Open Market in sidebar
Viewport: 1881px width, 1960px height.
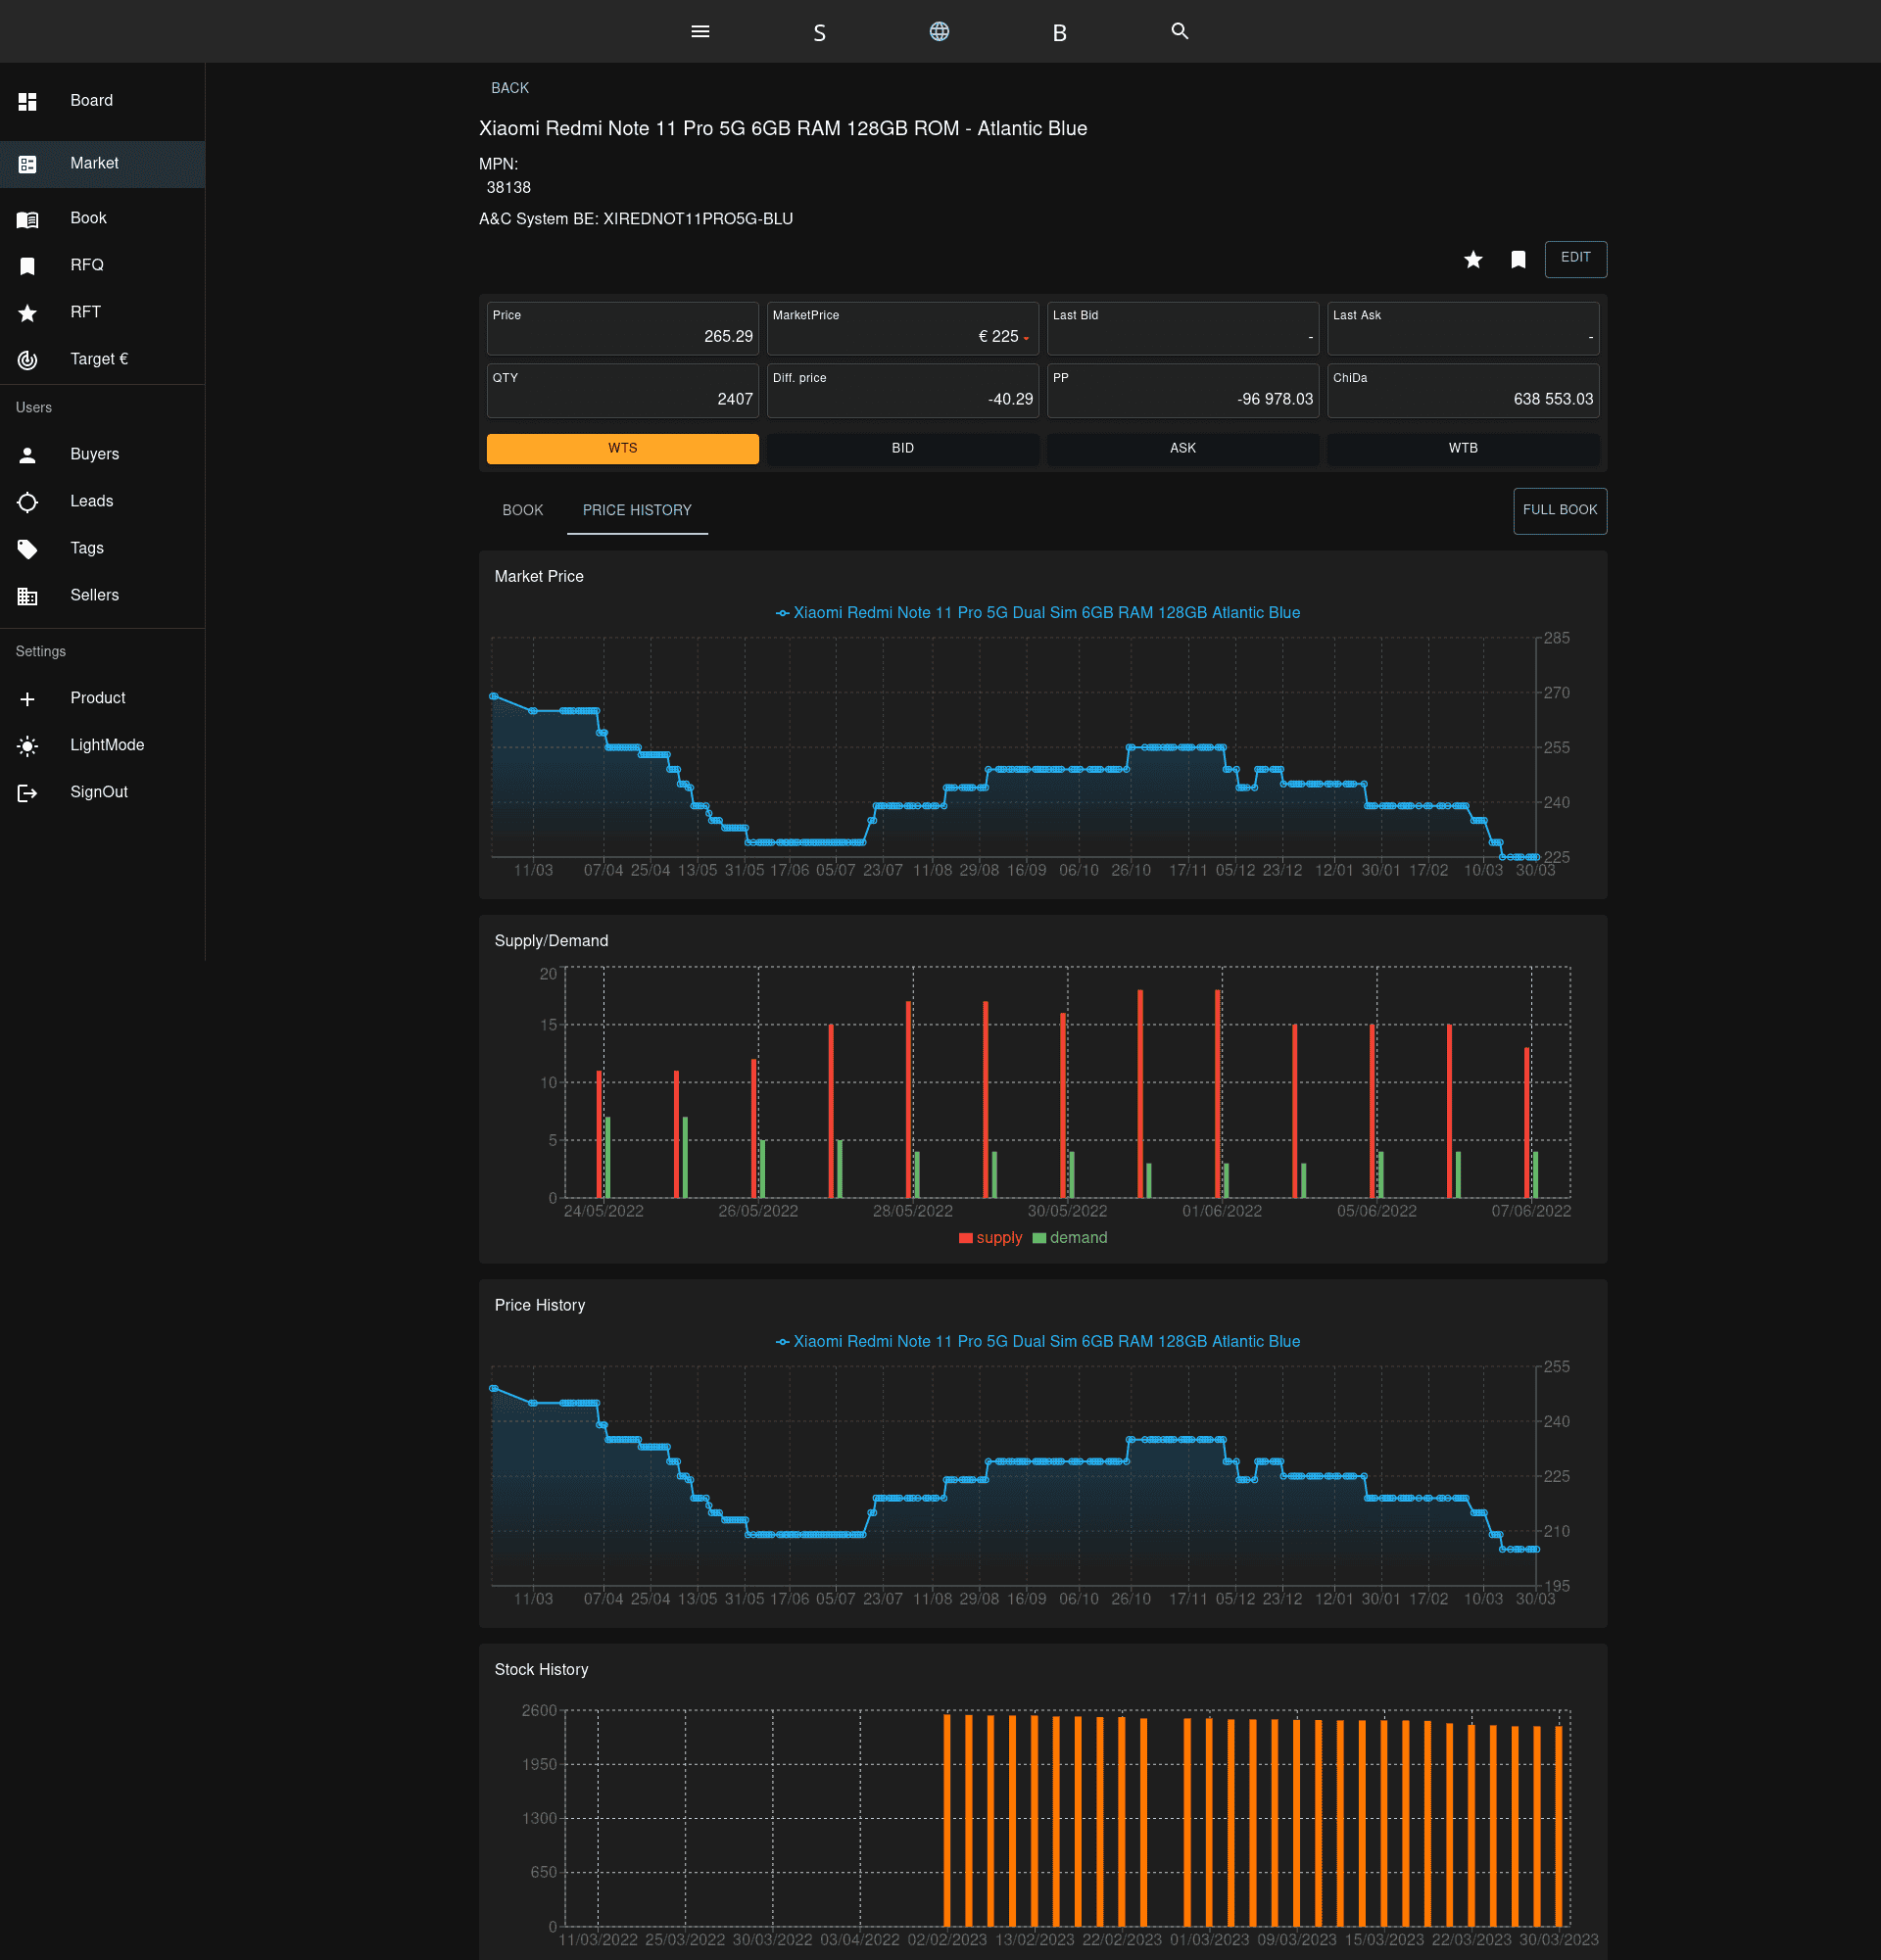(x=102, y=164)
